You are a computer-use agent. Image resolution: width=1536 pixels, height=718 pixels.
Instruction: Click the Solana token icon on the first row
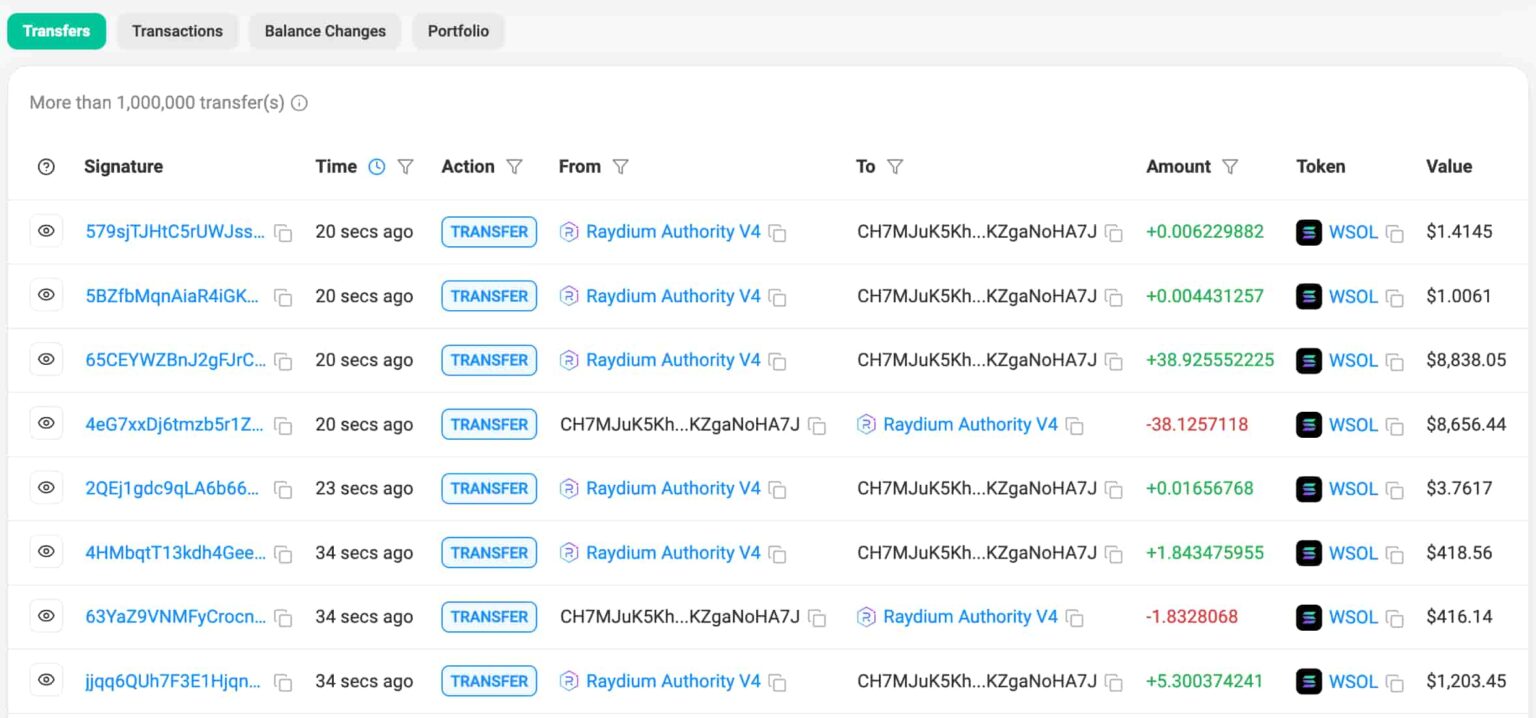[1308, 231]
